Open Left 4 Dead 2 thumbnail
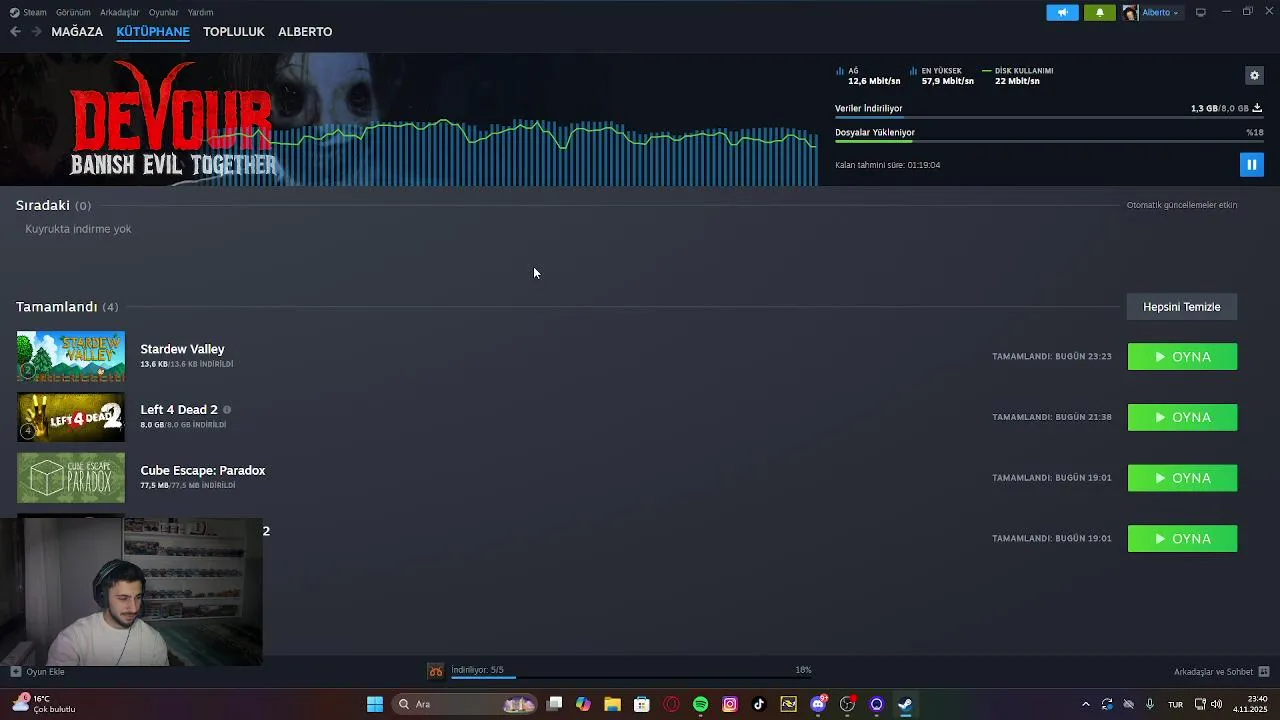1280x720 pixels. 71,417
